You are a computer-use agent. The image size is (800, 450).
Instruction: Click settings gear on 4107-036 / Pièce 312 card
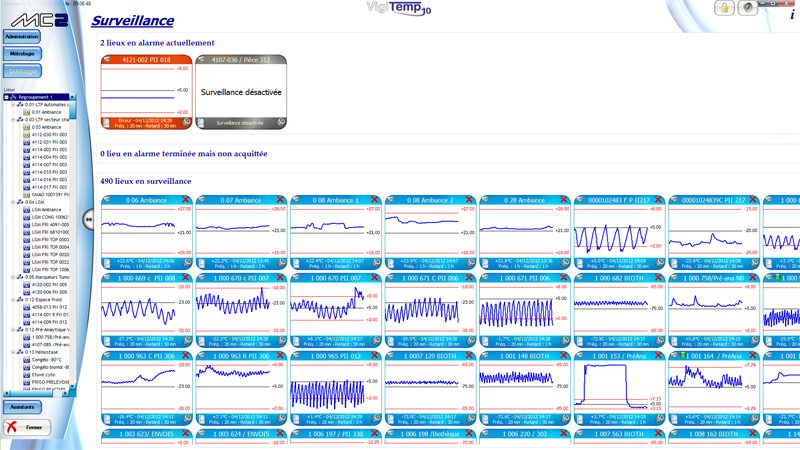(281, 122)
